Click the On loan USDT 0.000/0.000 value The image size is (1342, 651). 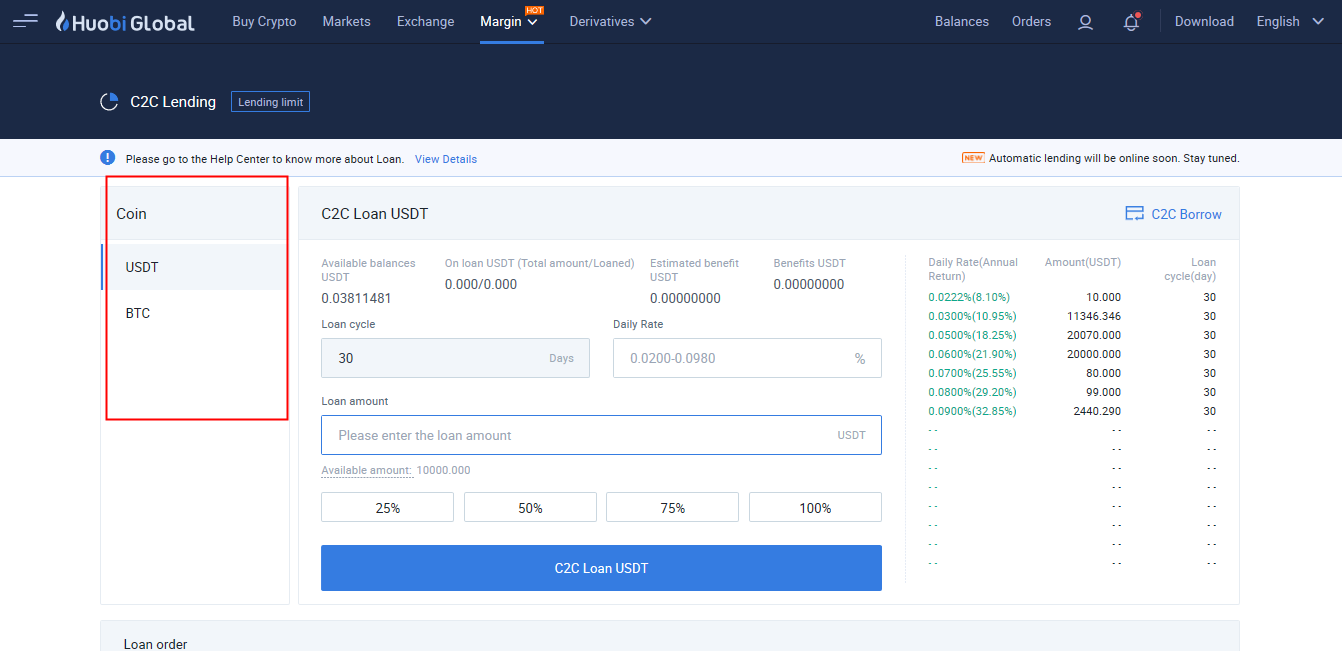point(481,284)
